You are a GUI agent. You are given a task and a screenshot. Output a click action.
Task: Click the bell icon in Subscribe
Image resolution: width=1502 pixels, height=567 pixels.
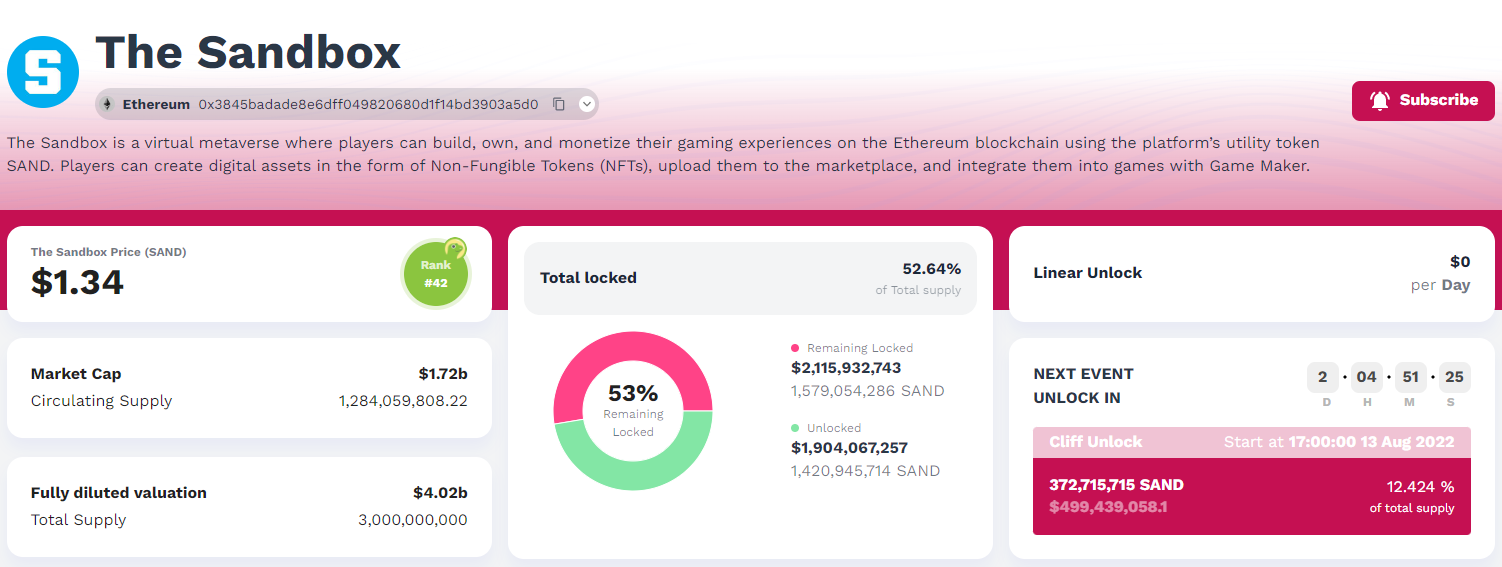coord(1380,100)
